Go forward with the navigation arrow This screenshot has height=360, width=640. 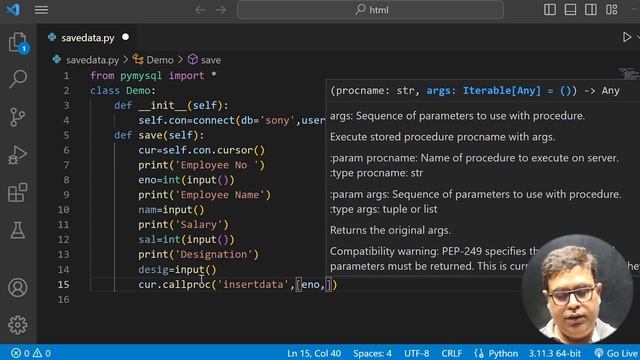pyautogui.click(x=221, y=10)
